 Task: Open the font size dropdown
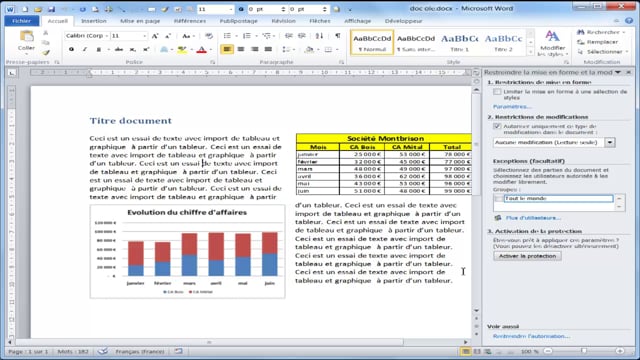pos(144,36)
